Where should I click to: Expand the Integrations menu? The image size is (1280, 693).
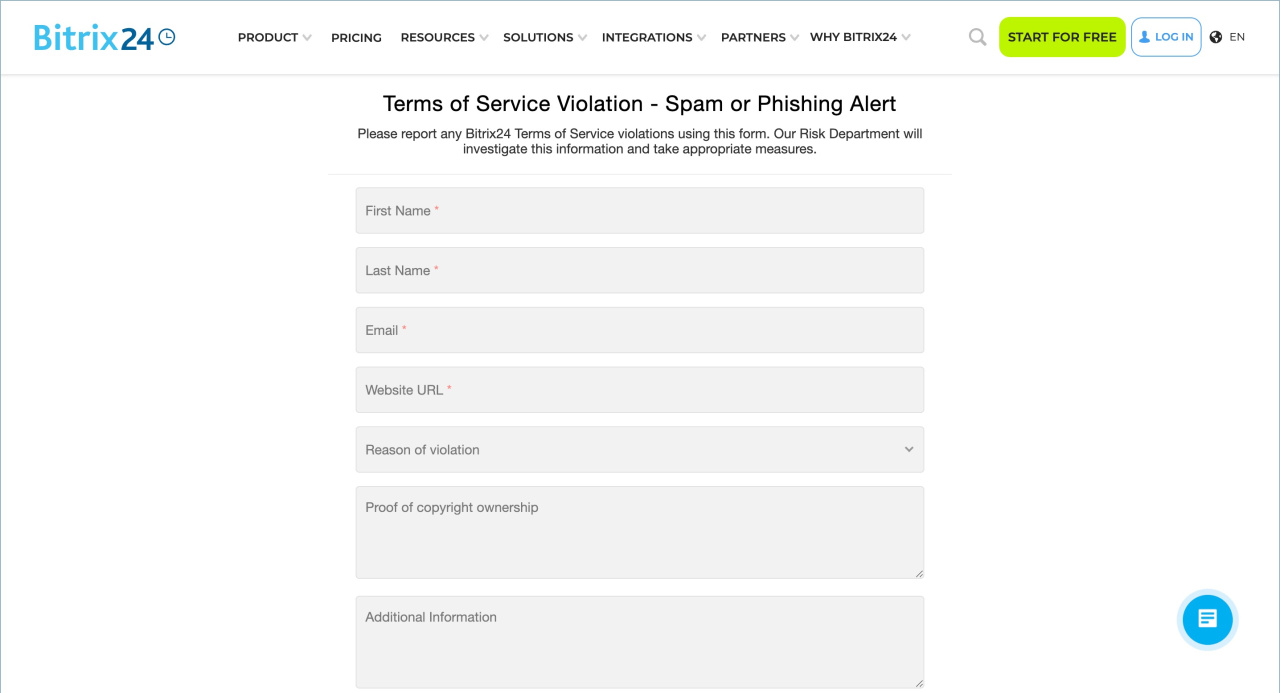tap(653, 37)
